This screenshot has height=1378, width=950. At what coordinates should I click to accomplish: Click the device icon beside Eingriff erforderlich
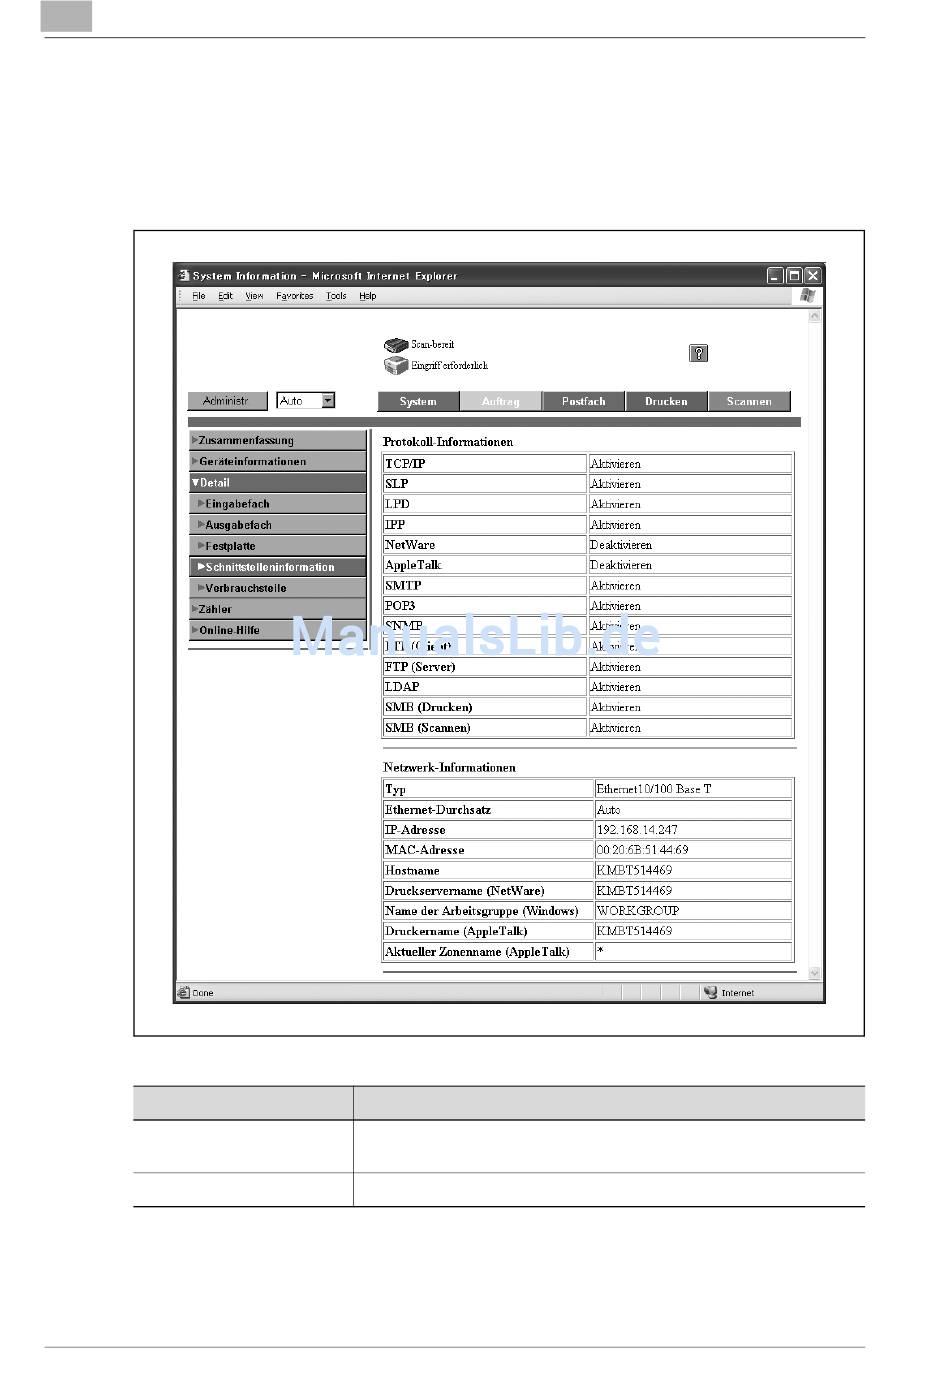[x=396, y=366]
